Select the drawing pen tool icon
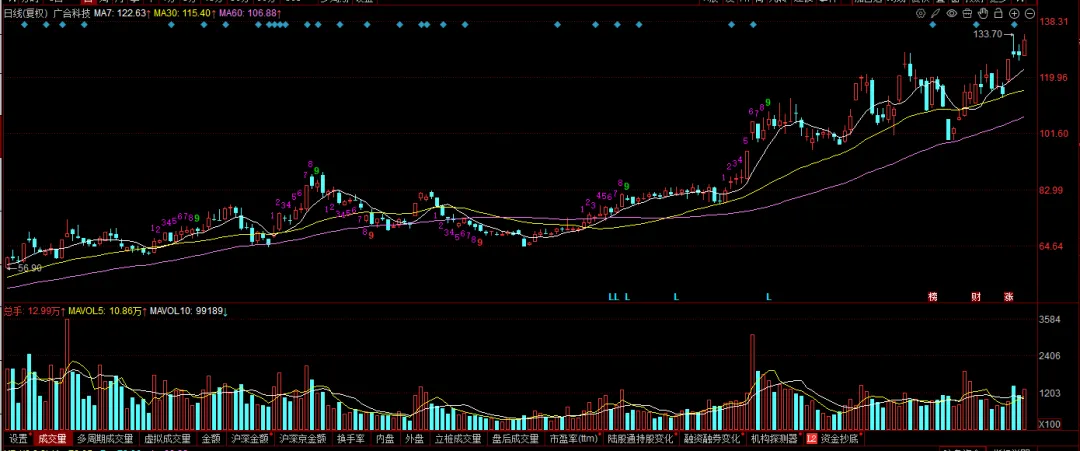The width and height of the screenshot is (1080, 451). coord(936,13)
